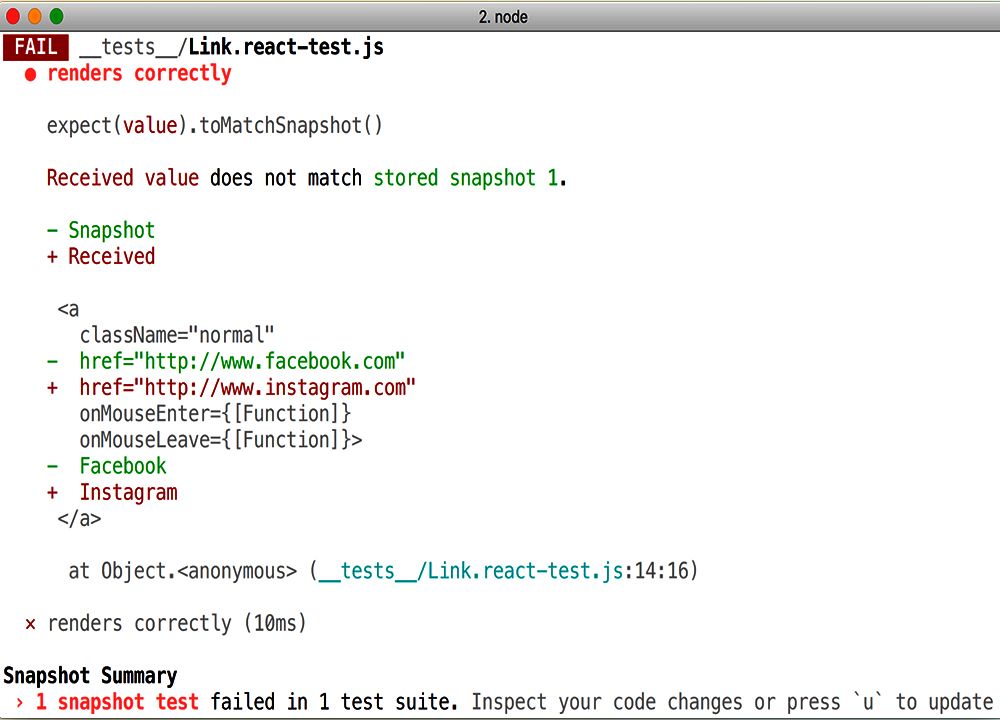
Task: Click the href facebook.com diff line
Action: [x=226, y=362]
